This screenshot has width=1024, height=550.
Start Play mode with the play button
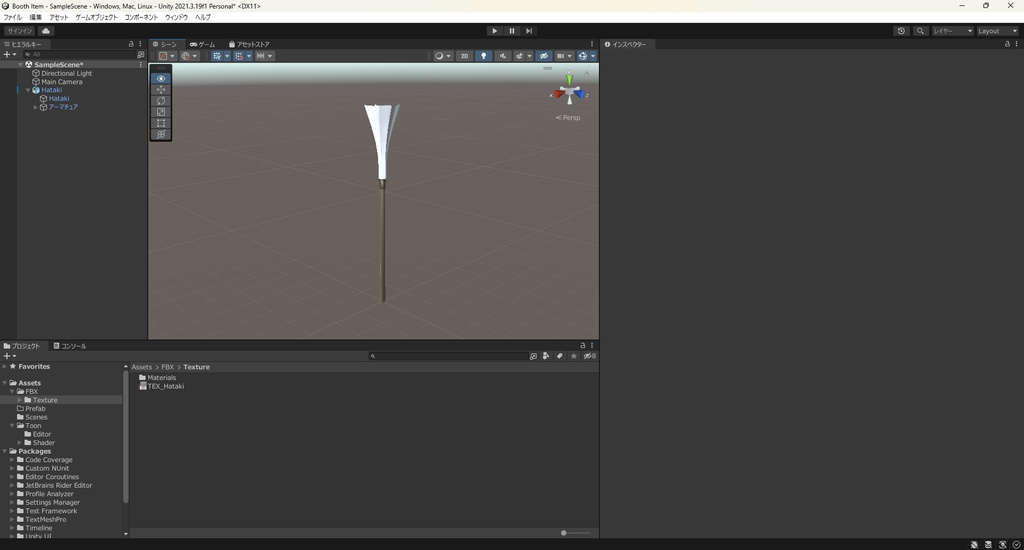(x=494, y=31)
